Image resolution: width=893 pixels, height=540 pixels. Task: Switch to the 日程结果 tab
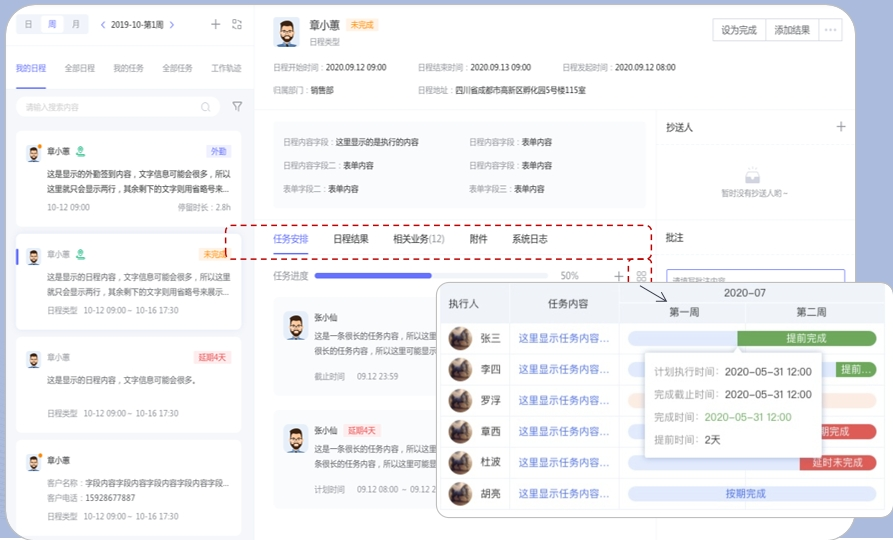tap(350, 239)
